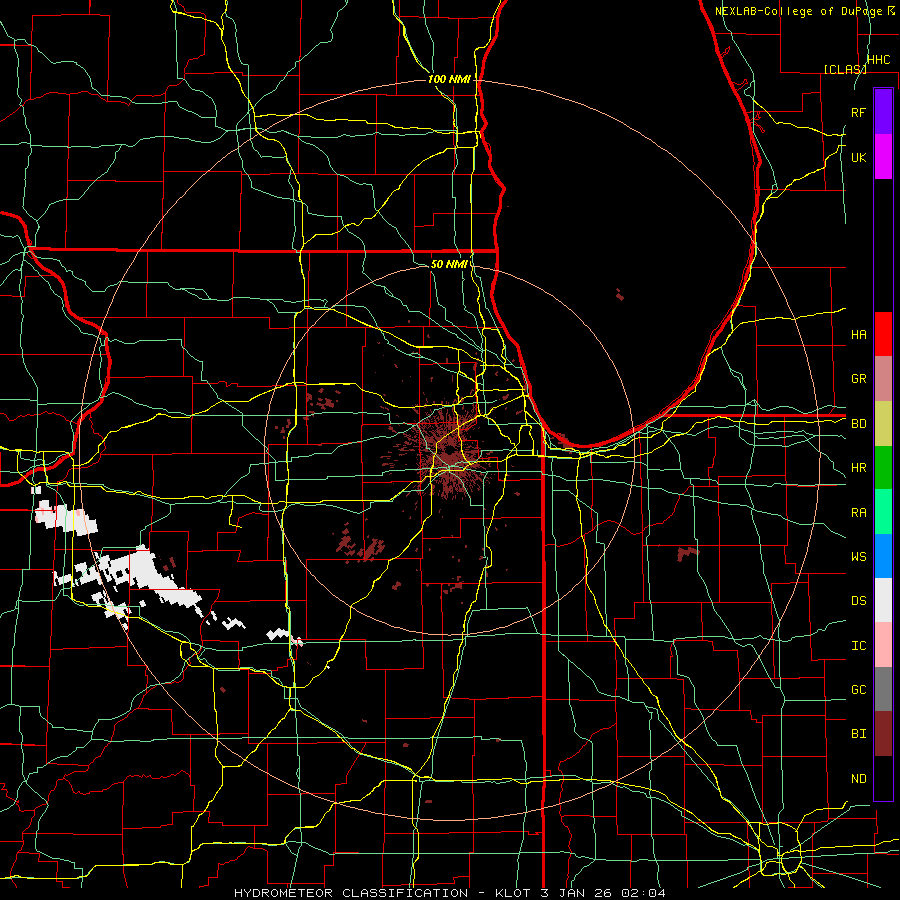Click the GC legend label
This screenshot has width=900, height=900.
859,690
